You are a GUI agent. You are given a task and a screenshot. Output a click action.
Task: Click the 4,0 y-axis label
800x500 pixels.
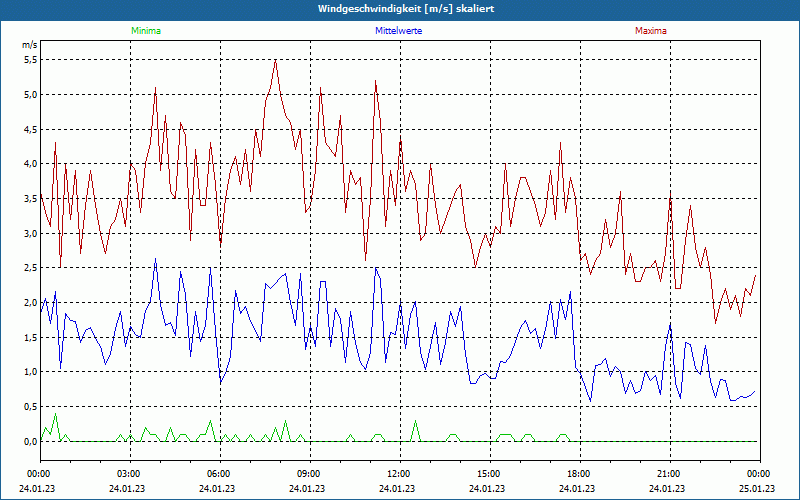point(31,164)
